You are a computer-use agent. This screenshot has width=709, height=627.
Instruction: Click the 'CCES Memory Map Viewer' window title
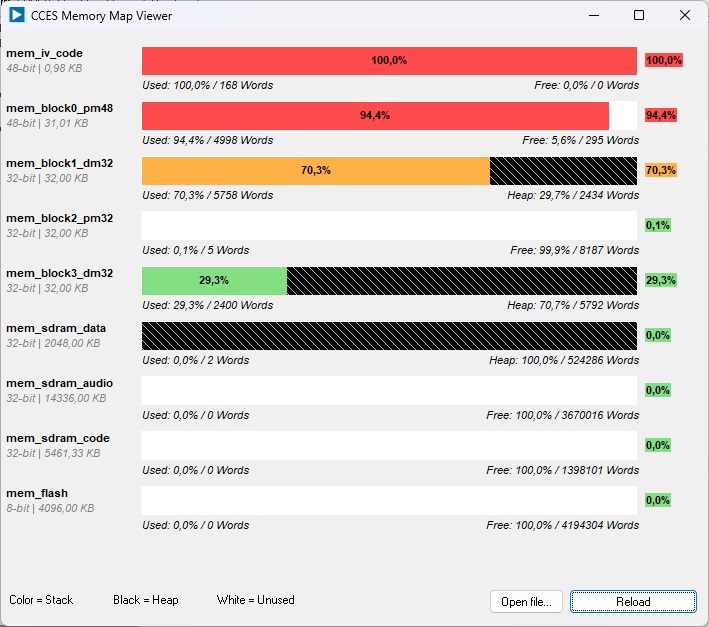pyautogui.click(x=101, y=16)
